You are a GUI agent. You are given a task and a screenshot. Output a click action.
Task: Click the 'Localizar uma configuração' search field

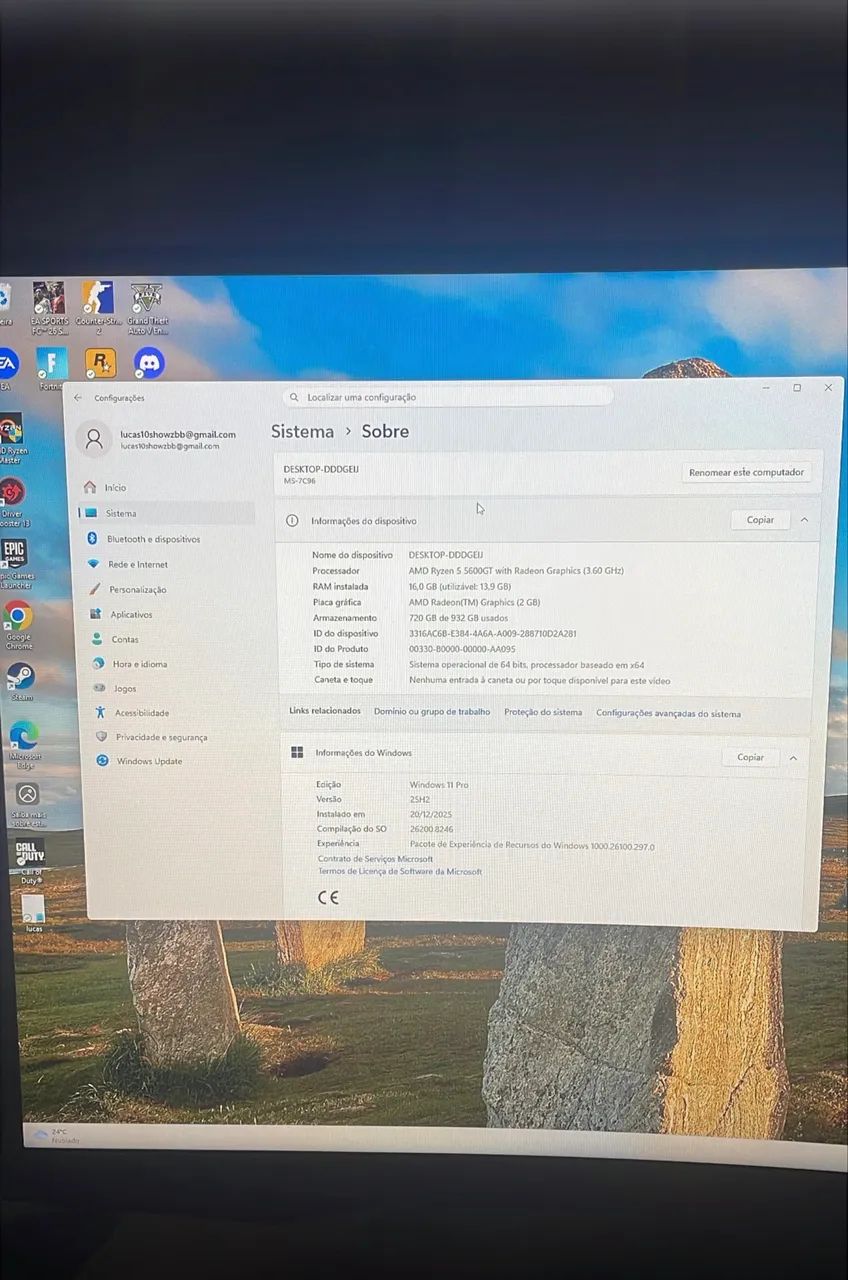point(447,397)
